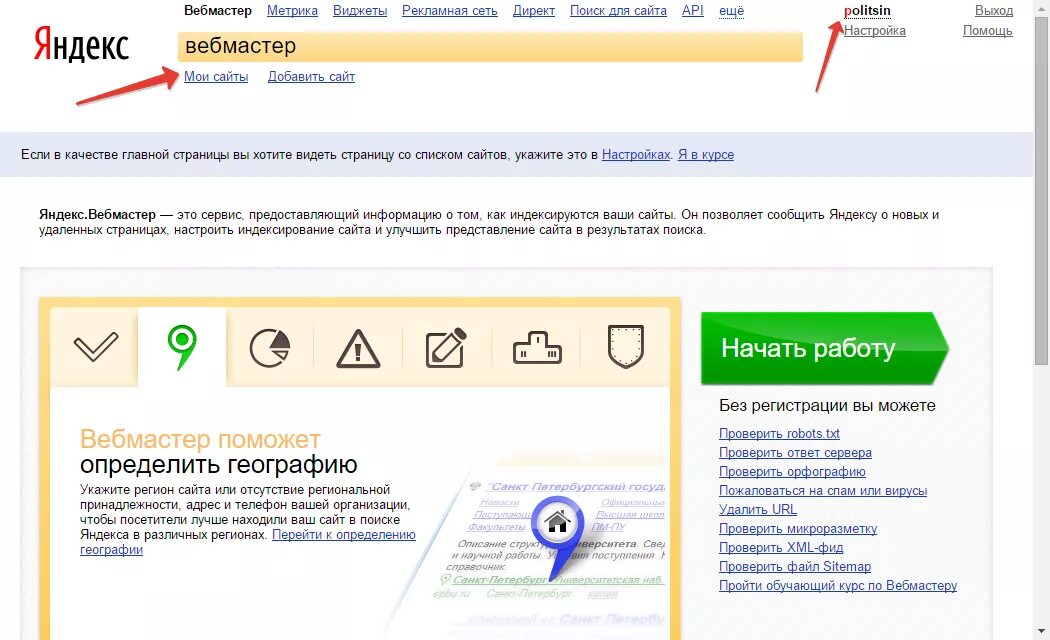Click Пожаловаться на спам или вирусы
The image size is (1050, 640).
(823, 491)
